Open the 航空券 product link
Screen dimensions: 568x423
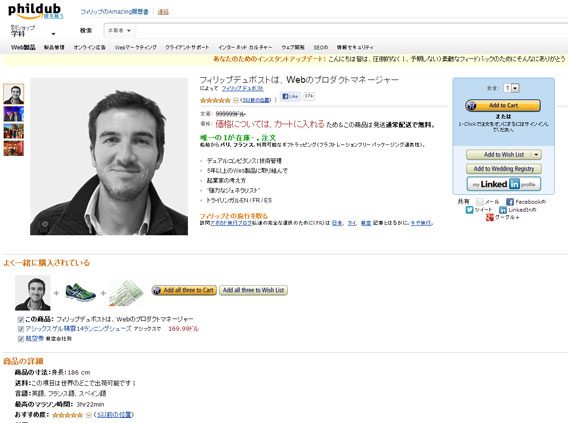[34, 339]
